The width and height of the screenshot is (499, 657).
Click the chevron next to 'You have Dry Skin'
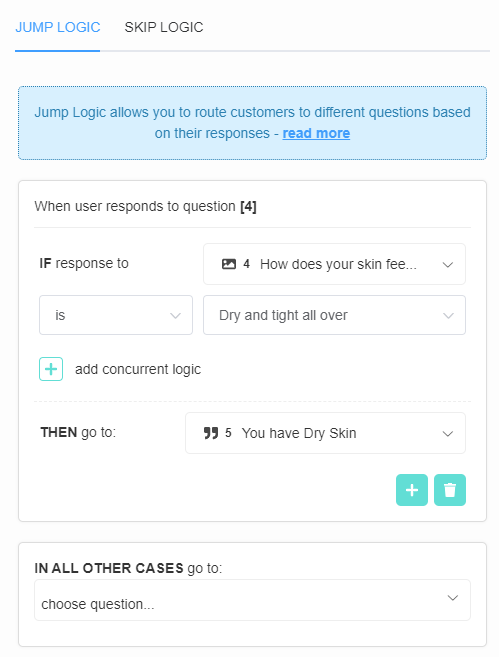[x=448, y=434]
